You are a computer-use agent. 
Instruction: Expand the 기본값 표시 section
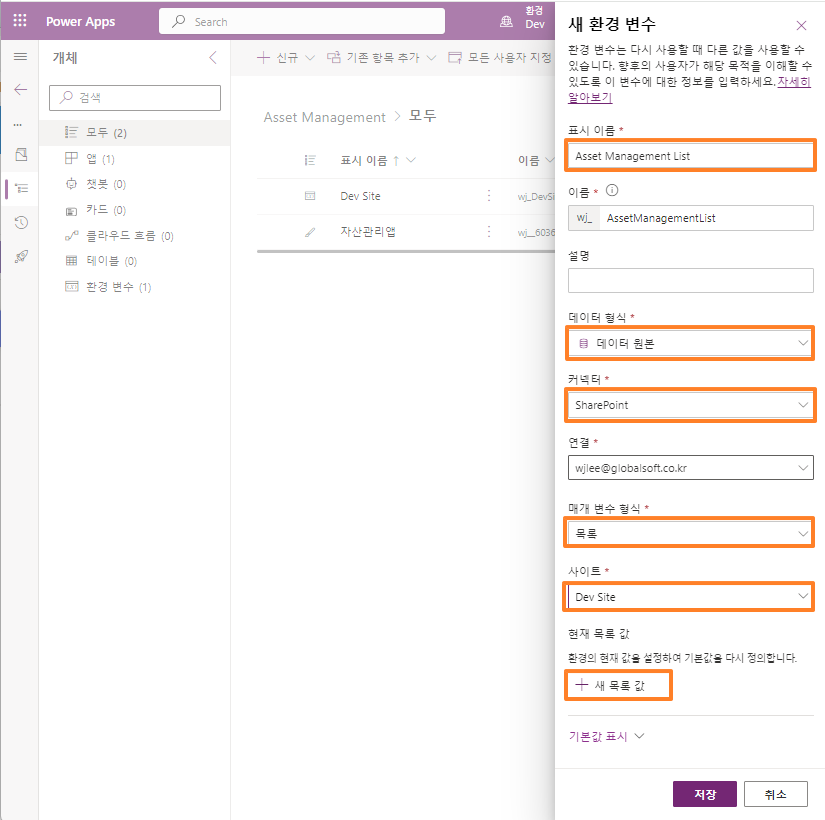pyautogui.click(x=606, y=736)
